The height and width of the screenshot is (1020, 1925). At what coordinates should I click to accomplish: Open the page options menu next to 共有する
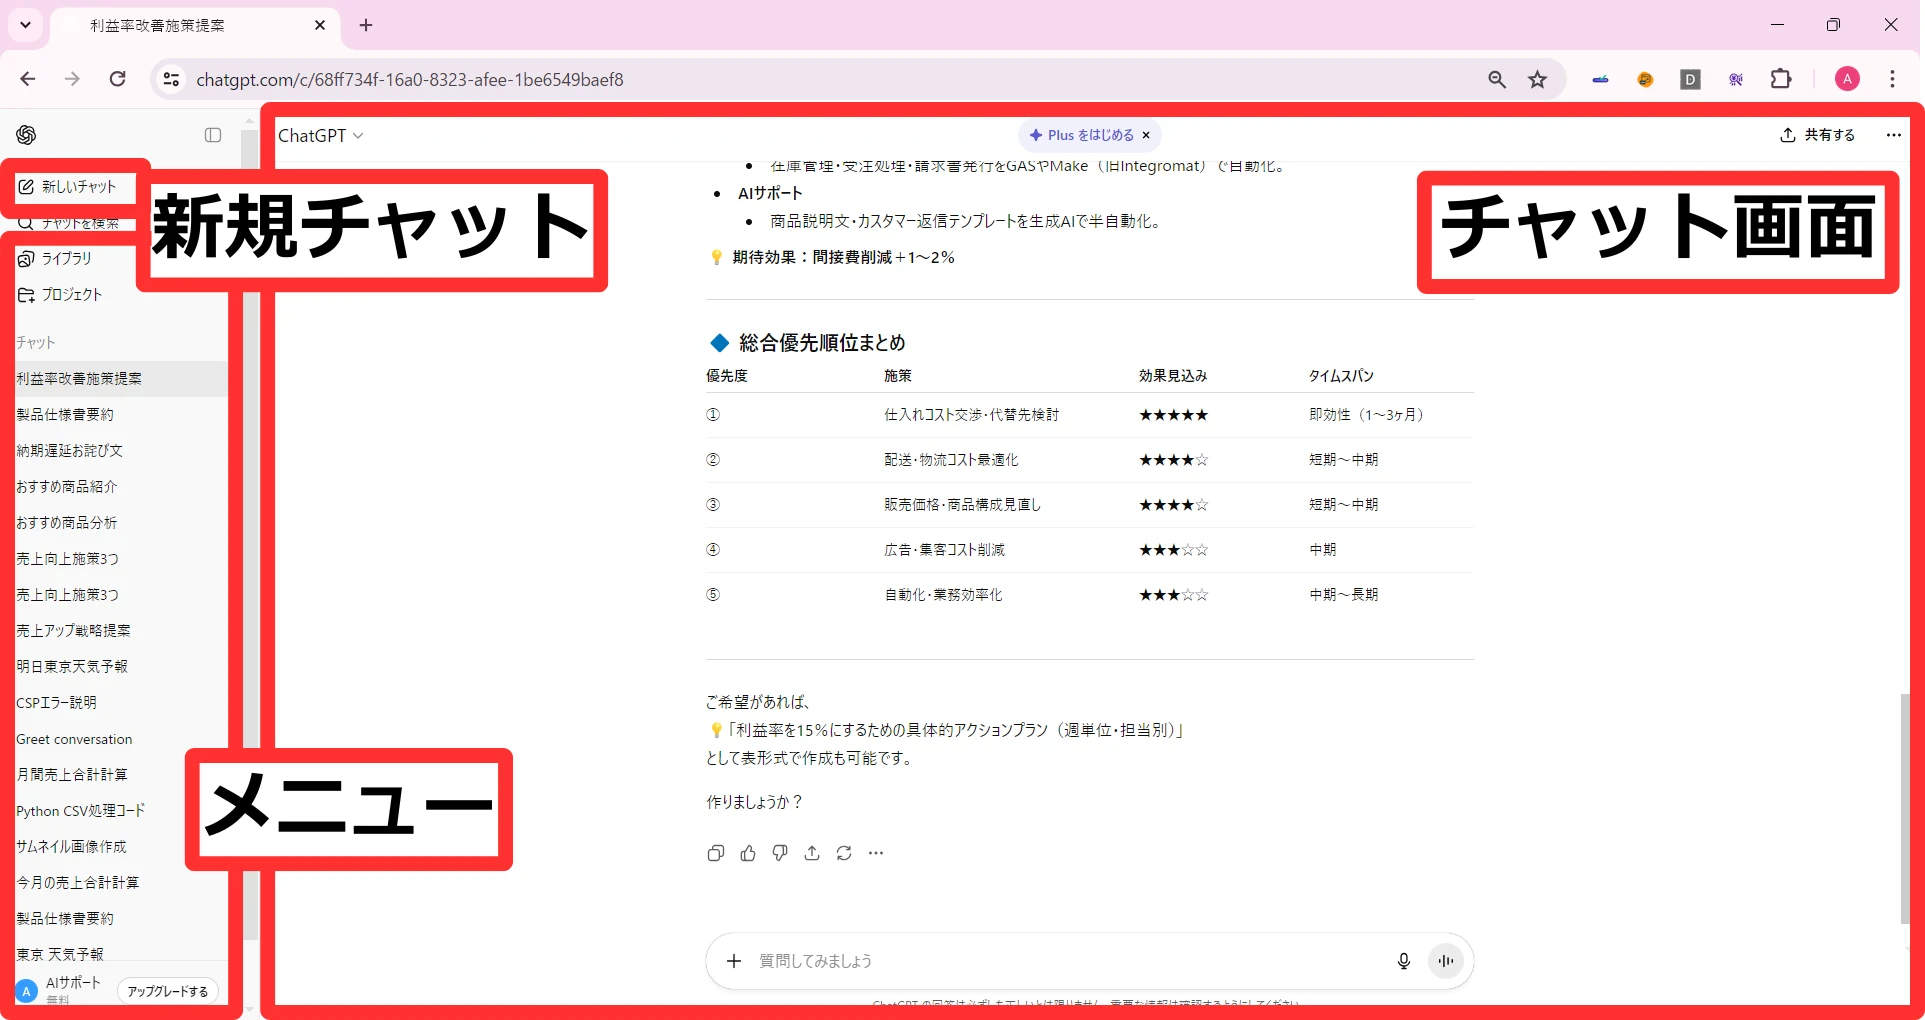click(x=1893, y=135)
